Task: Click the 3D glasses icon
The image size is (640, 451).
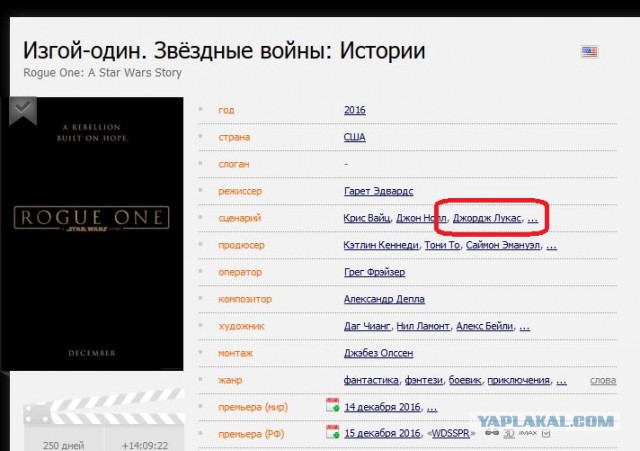Action: click(491, 433)
